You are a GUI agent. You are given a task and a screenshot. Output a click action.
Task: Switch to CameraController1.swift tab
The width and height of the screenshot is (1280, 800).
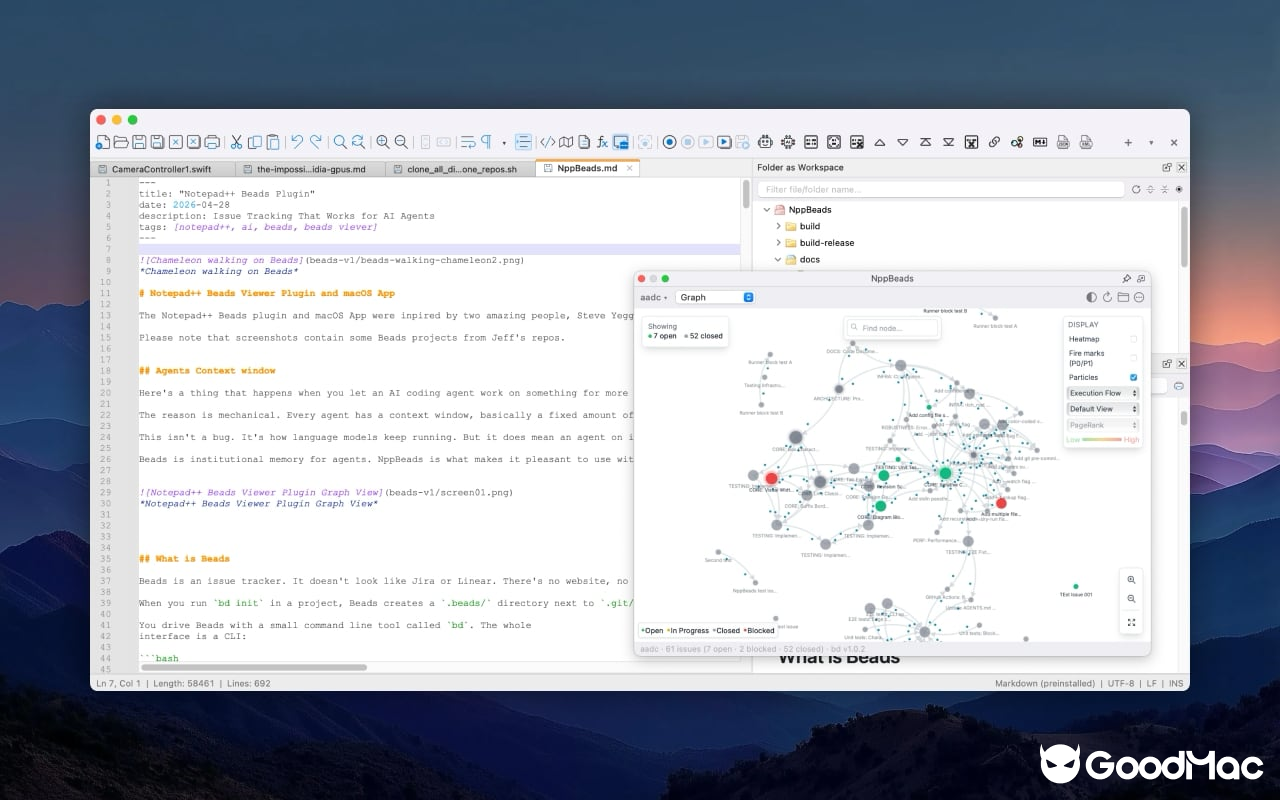(x=162, y=169)
